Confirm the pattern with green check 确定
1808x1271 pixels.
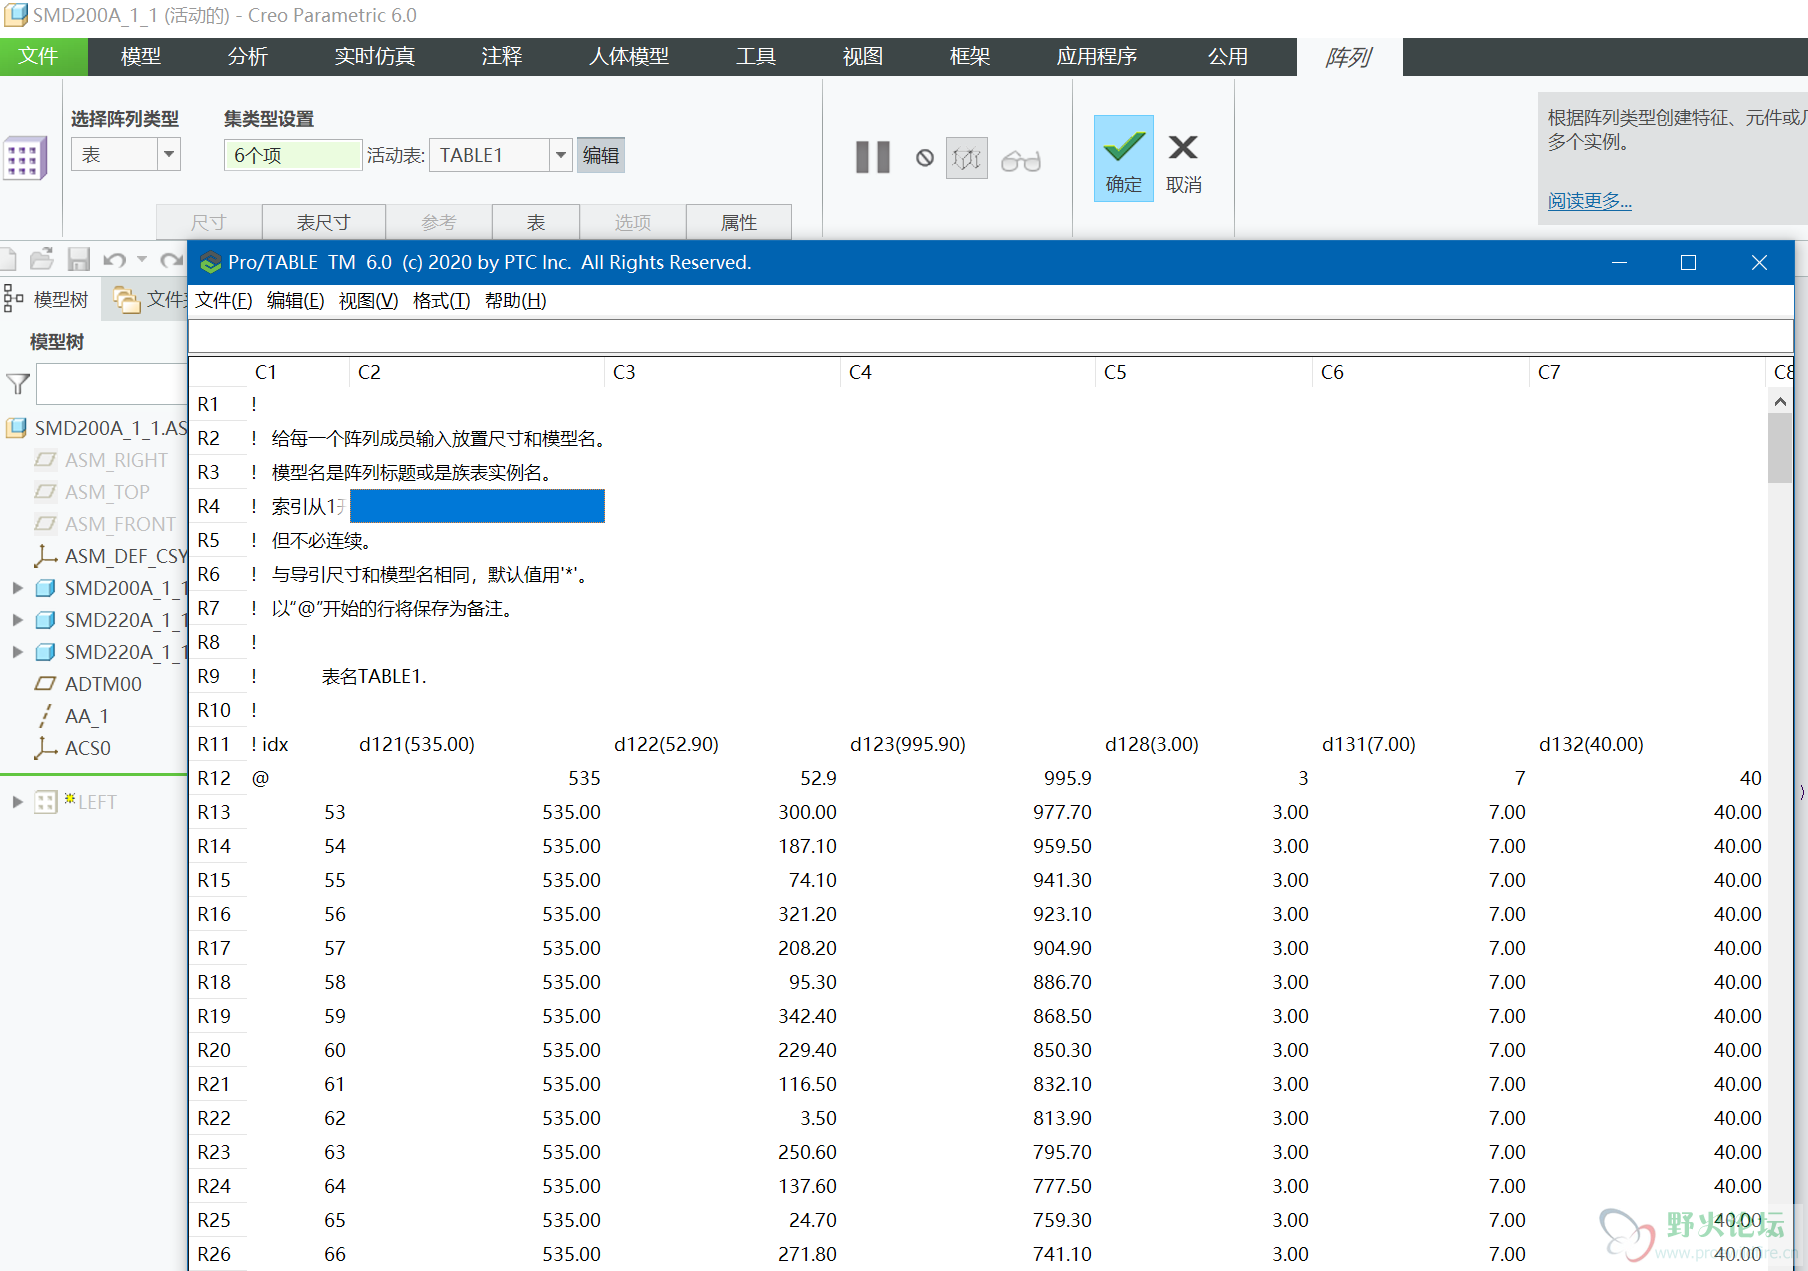(x=1123, y=158)
